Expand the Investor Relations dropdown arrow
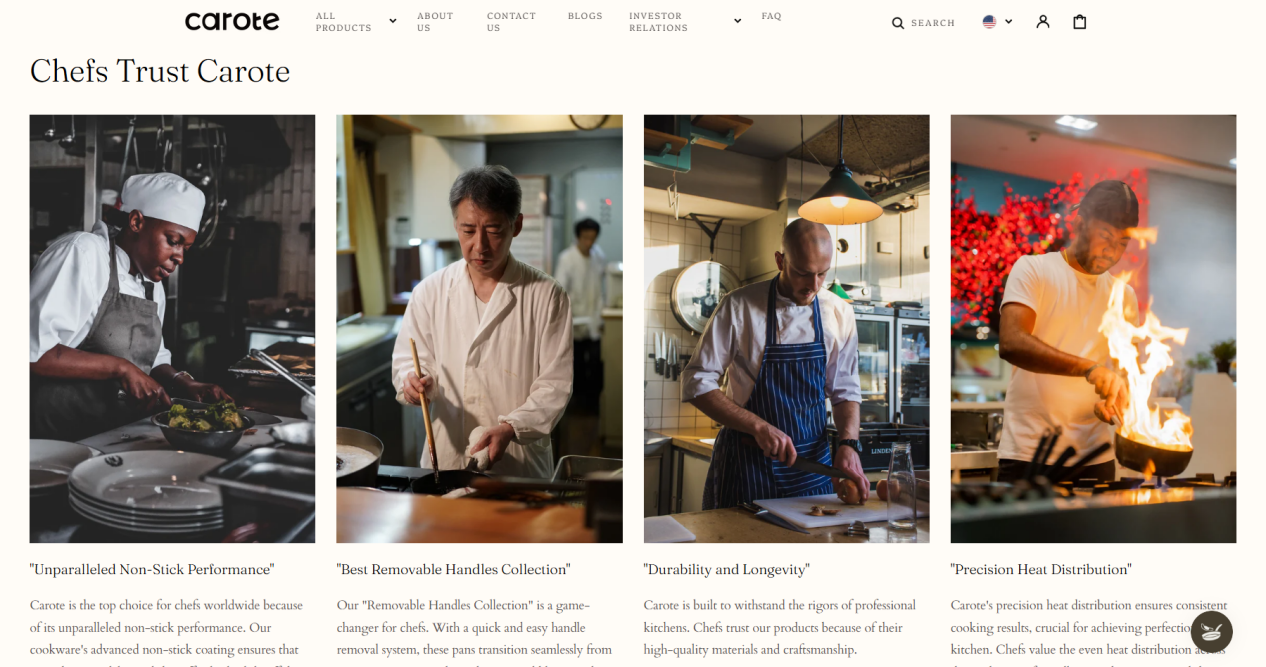 (737, 21)
